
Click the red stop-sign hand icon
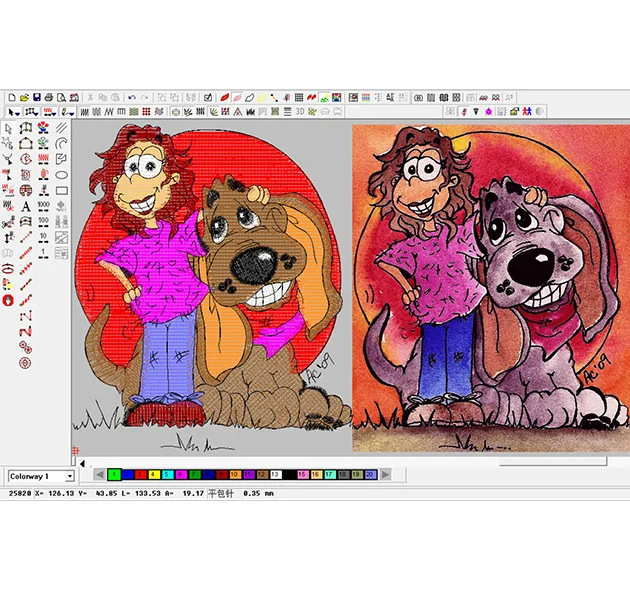coord(9,300)
